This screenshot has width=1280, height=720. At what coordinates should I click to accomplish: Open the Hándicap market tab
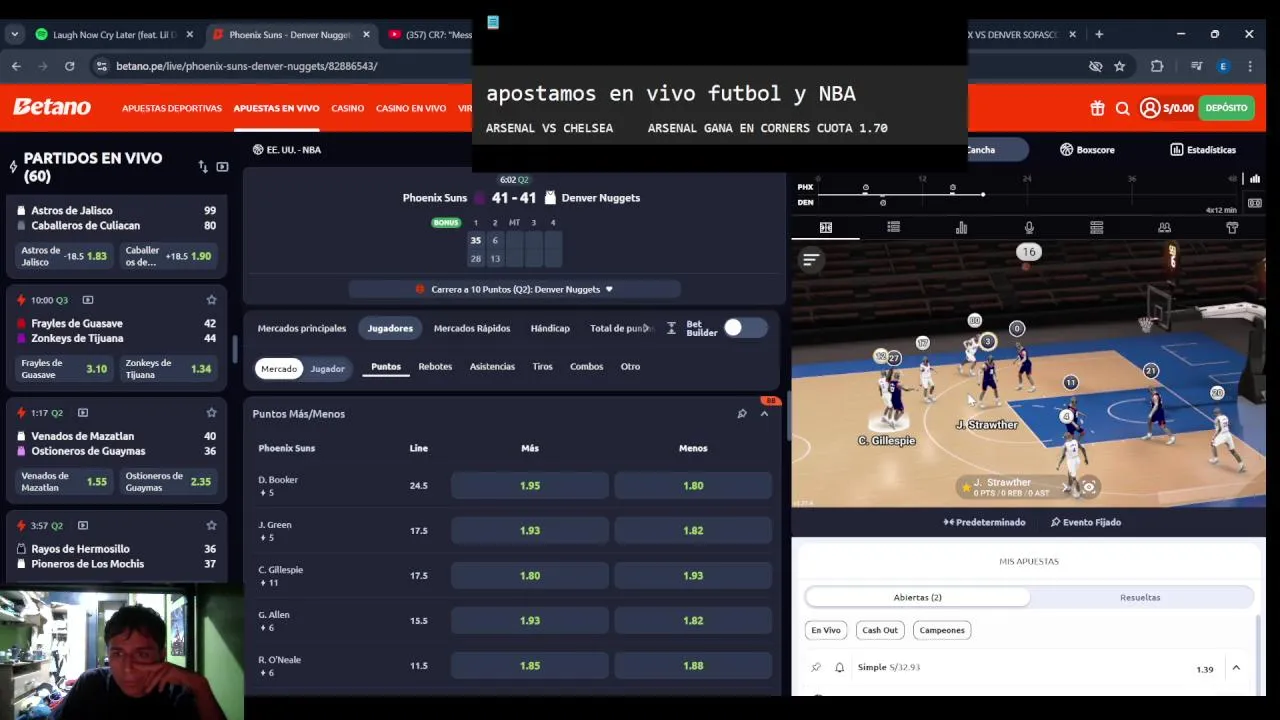point(550,328)
